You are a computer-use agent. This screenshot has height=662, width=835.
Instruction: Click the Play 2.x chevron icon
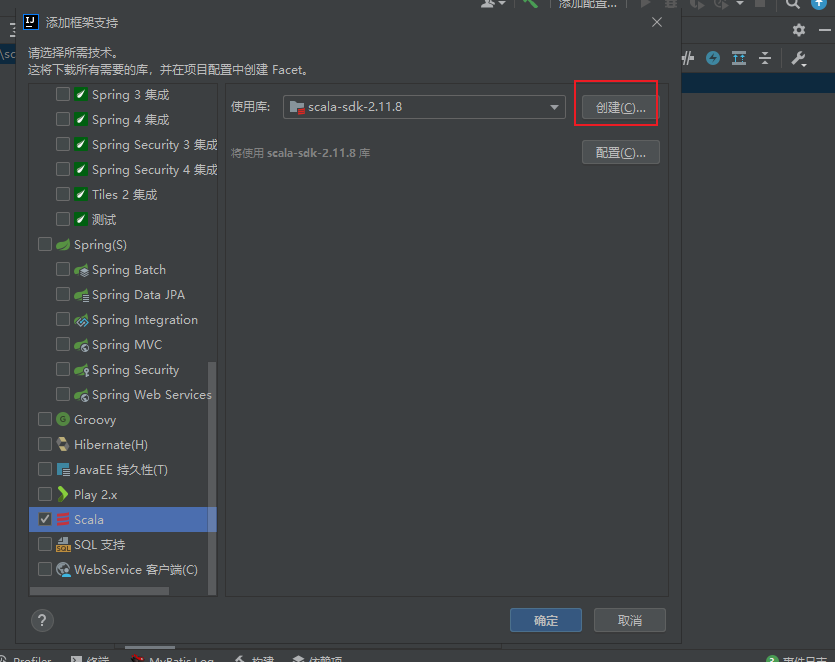click(x=63, y=495)
